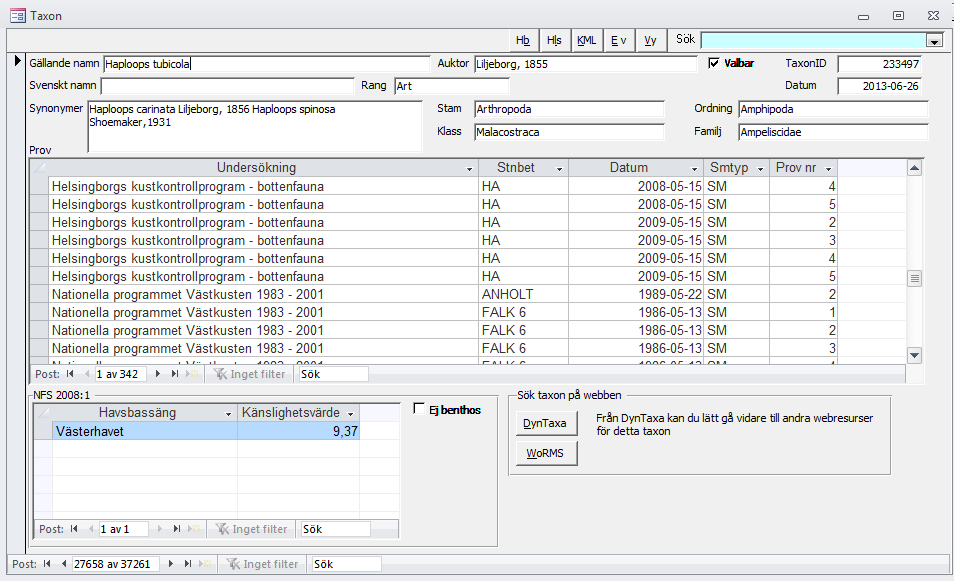Click the Hls button

click(x=554, y=40)
